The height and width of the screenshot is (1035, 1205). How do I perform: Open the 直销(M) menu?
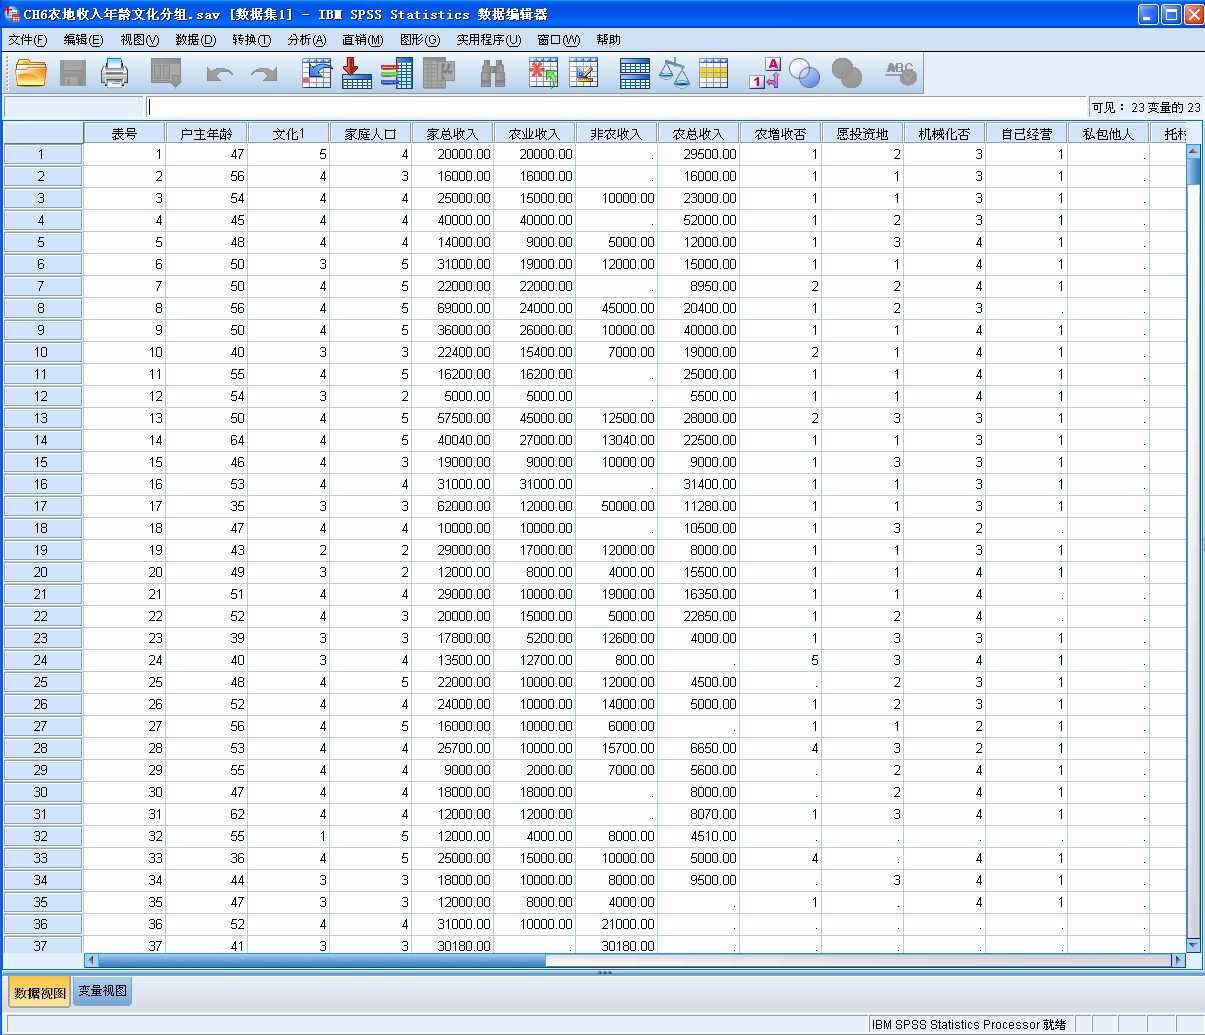(x=362, y=40)
